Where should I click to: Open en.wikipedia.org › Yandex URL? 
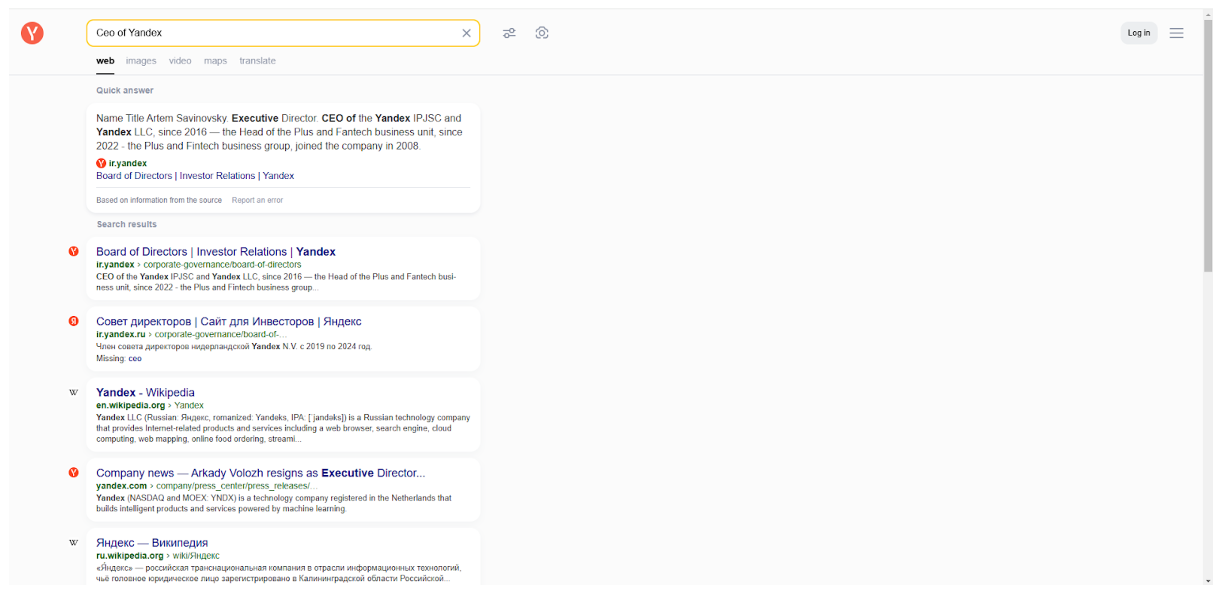150,406
